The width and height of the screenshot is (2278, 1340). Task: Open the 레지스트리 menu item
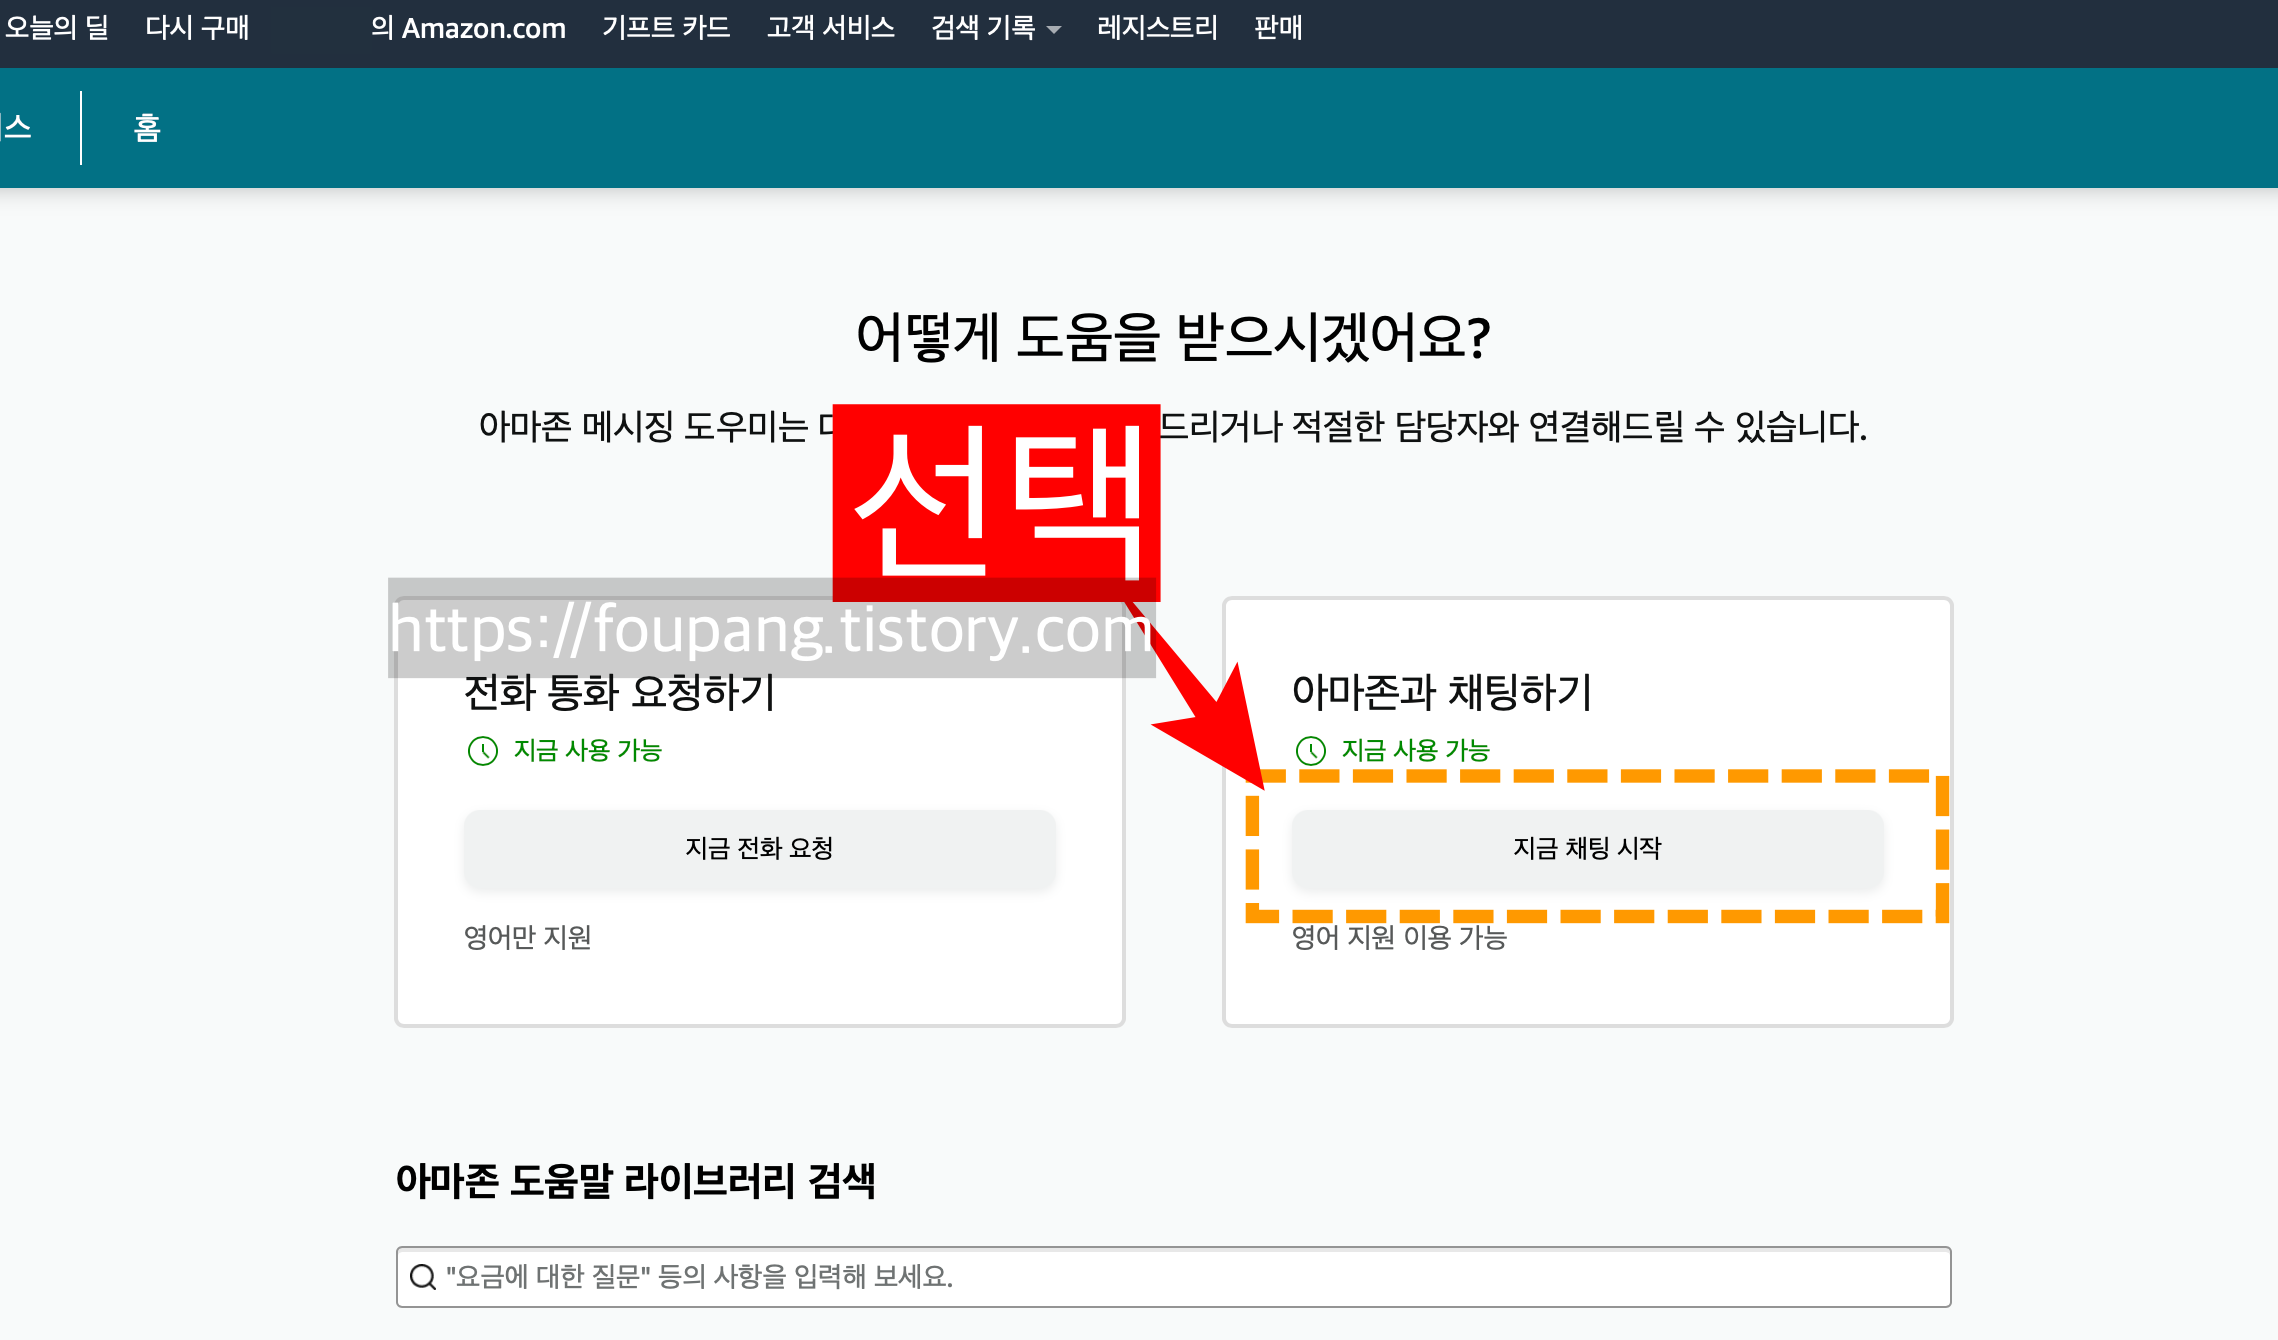coord(1157,27)
